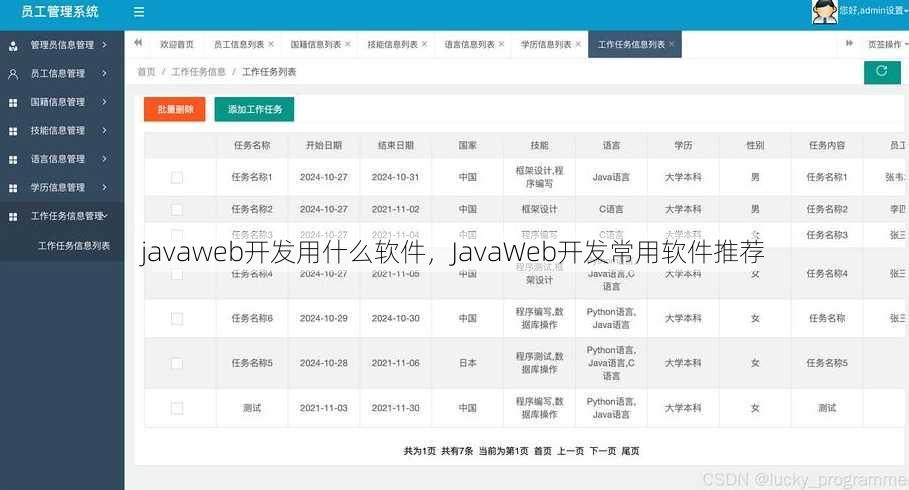Click the 语言信息管理 grid icon
The height and width of the screenshot is (490, 909).
click(13, 159)
